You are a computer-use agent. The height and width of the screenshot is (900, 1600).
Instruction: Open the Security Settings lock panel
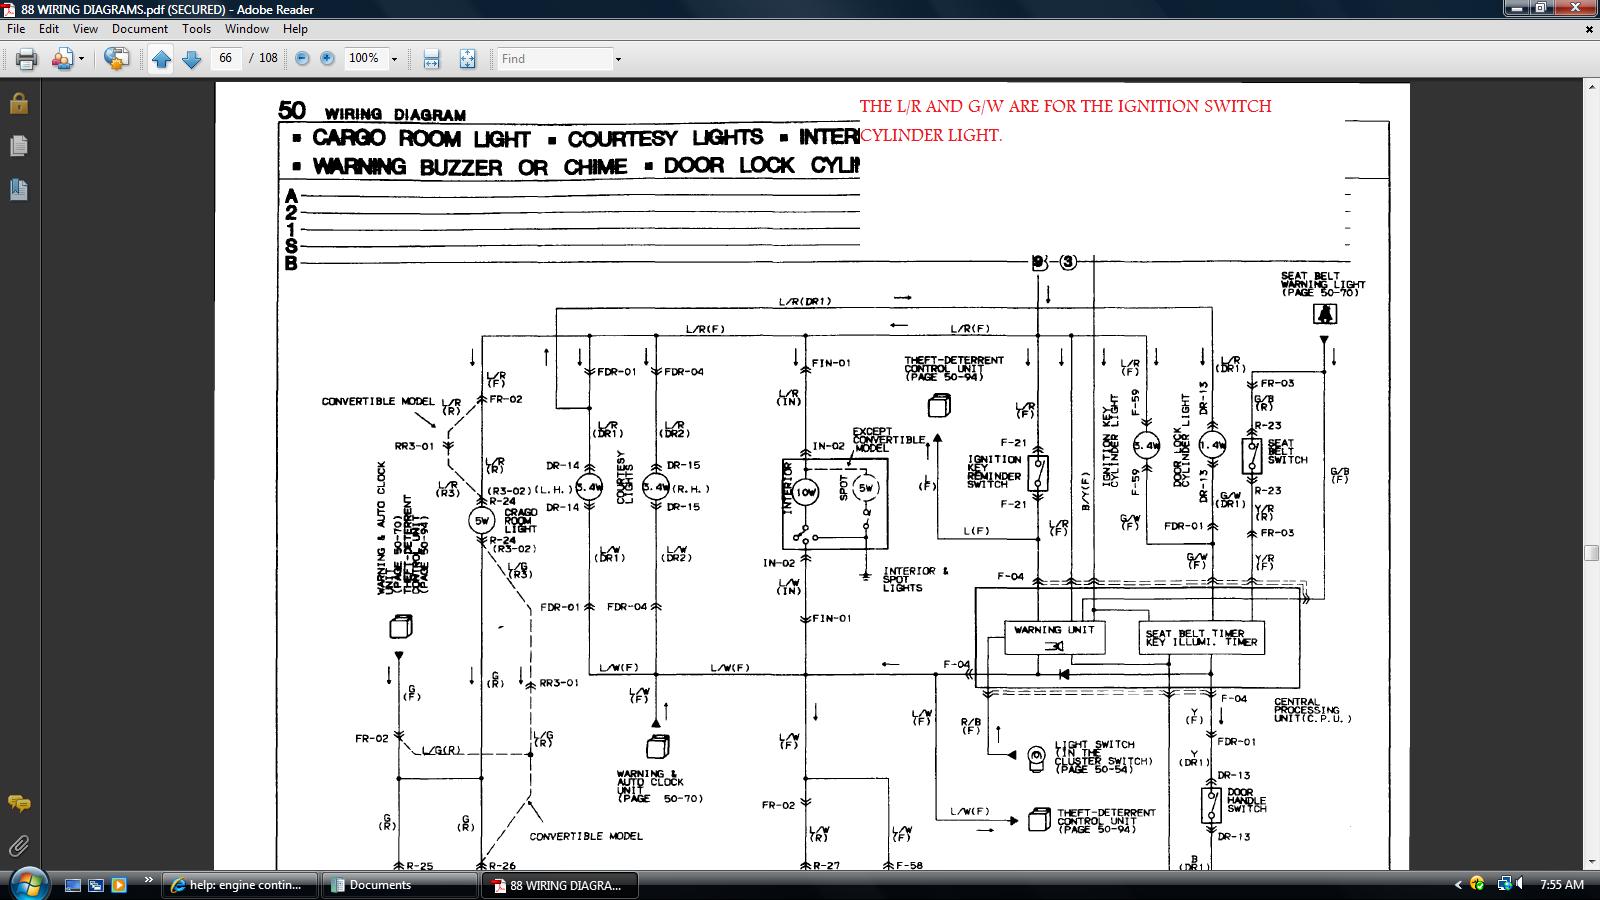pyautogui.click(x=18, y=103)
